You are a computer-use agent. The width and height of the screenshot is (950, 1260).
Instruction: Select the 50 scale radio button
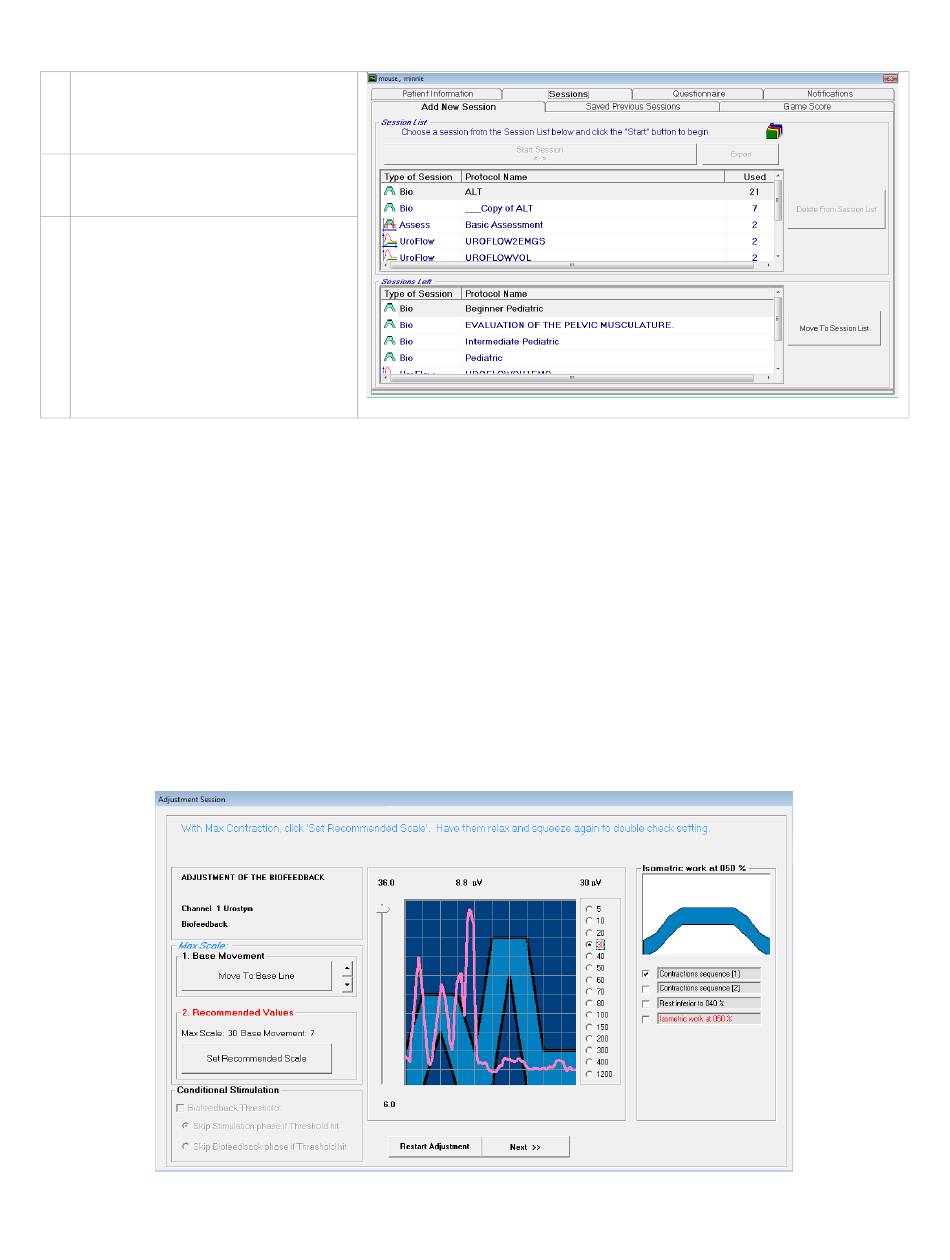(x=588, y=968)
